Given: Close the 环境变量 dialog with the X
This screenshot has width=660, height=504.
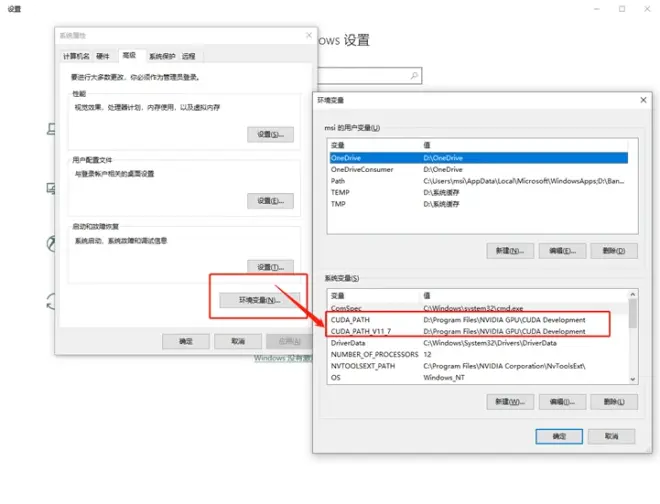Looking at the screenshot, I should 643,100.
